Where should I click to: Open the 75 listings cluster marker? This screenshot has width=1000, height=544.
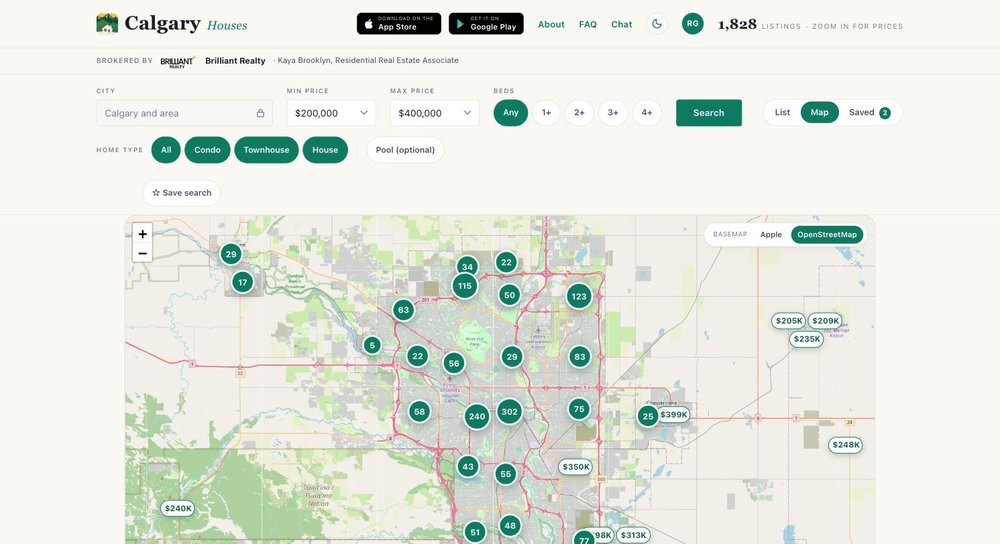578,409
